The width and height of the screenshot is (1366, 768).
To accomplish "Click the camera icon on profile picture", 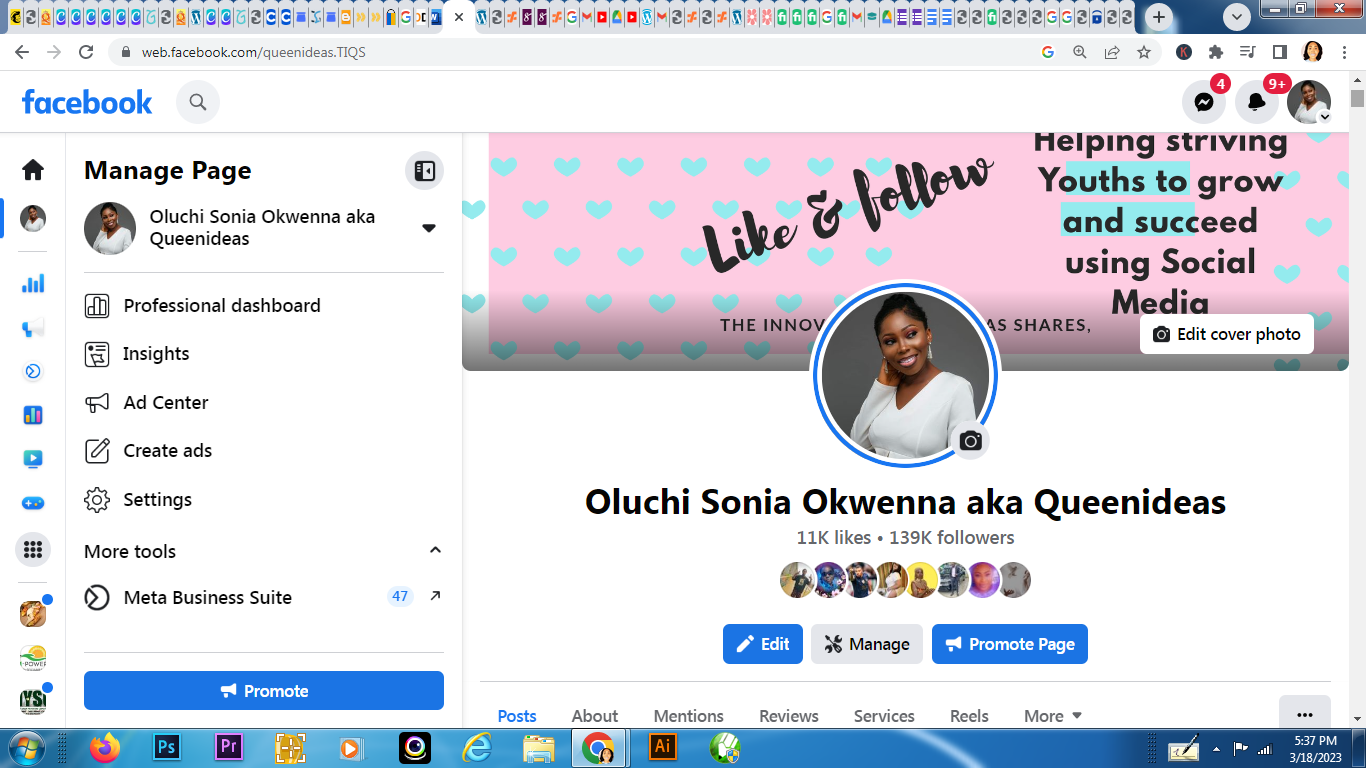I will click(970, 441).
